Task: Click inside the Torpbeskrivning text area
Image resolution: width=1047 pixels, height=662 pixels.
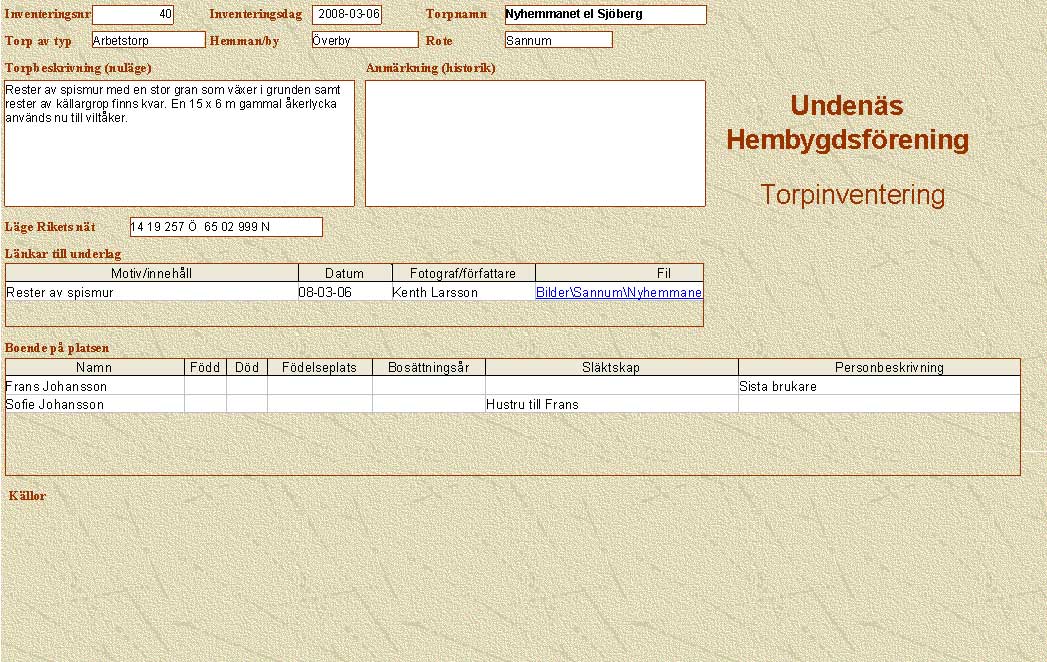Action: (180, 143)
